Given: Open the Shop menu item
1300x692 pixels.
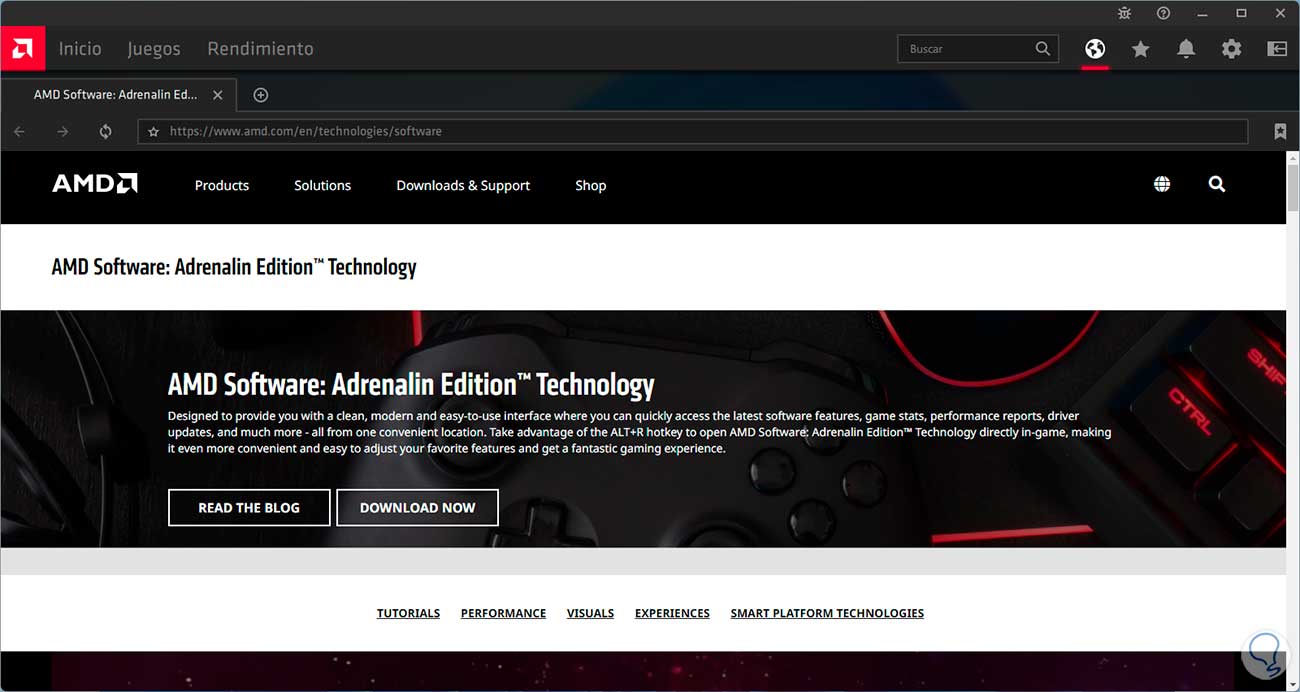Looking at the screenshot, I should click(591, 185).
